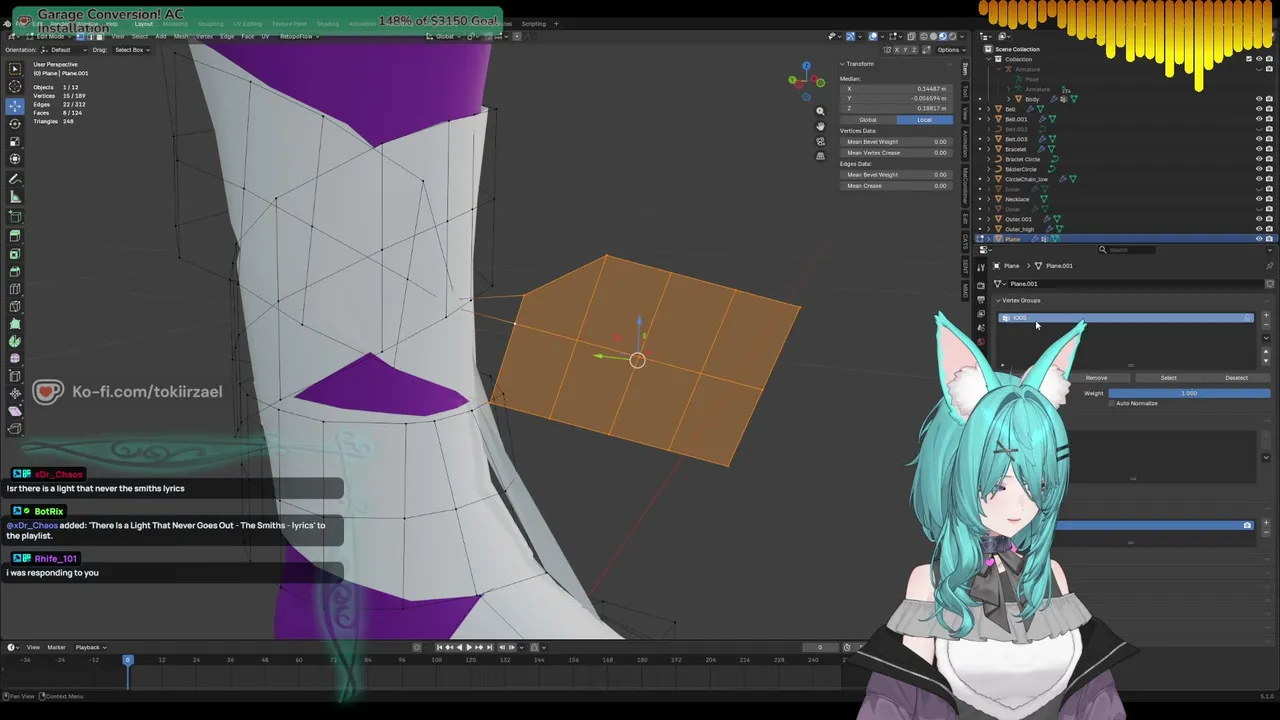
Task: Click the Median X value field
Action: [x=897, y=89]
